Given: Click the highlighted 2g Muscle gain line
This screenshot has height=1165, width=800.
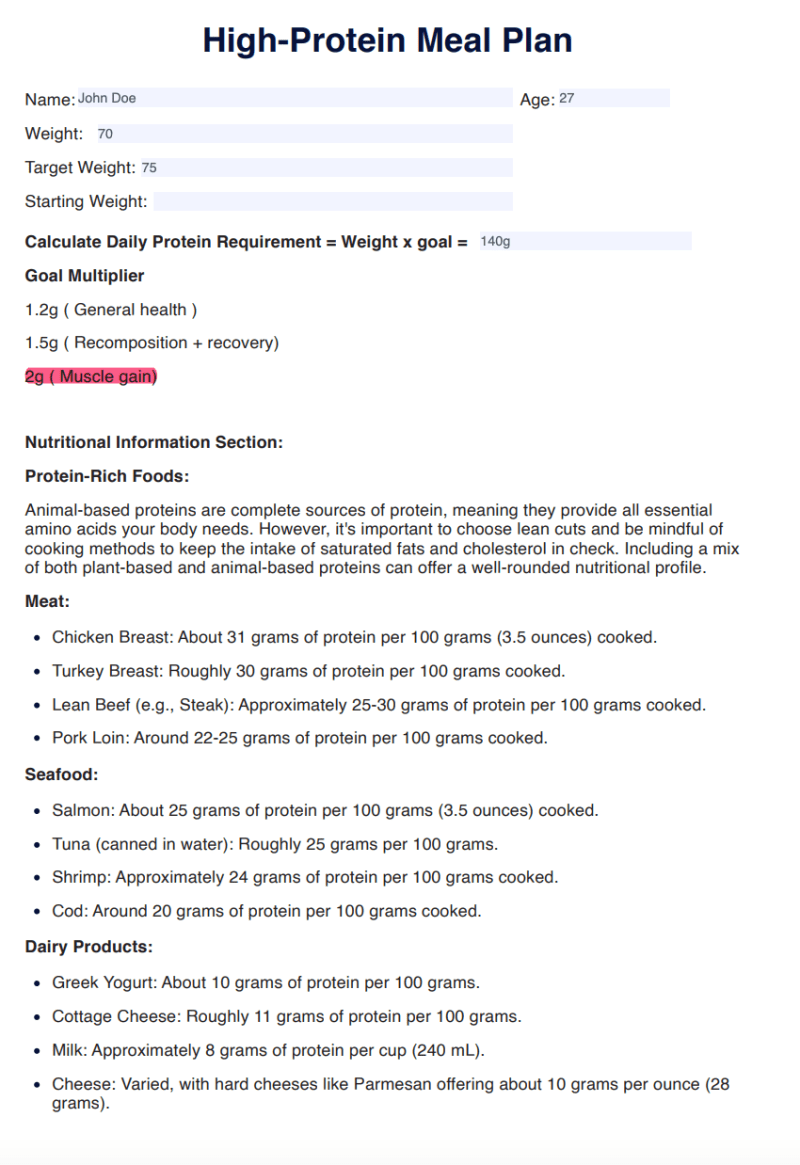Looking at the screenshot, I should coord(90,376).
